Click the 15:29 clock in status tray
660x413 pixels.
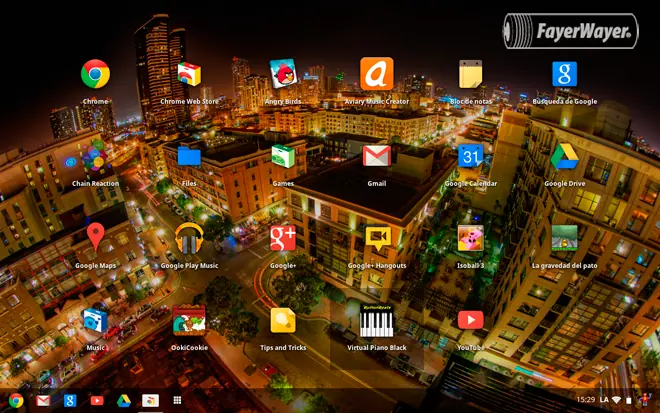(x=585, y=400)
